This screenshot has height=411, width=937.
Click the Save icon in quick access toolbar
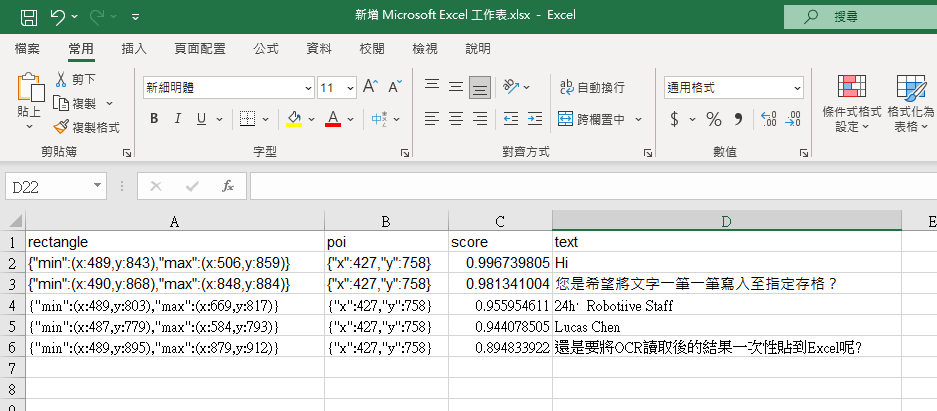click(x=29, y=17)
